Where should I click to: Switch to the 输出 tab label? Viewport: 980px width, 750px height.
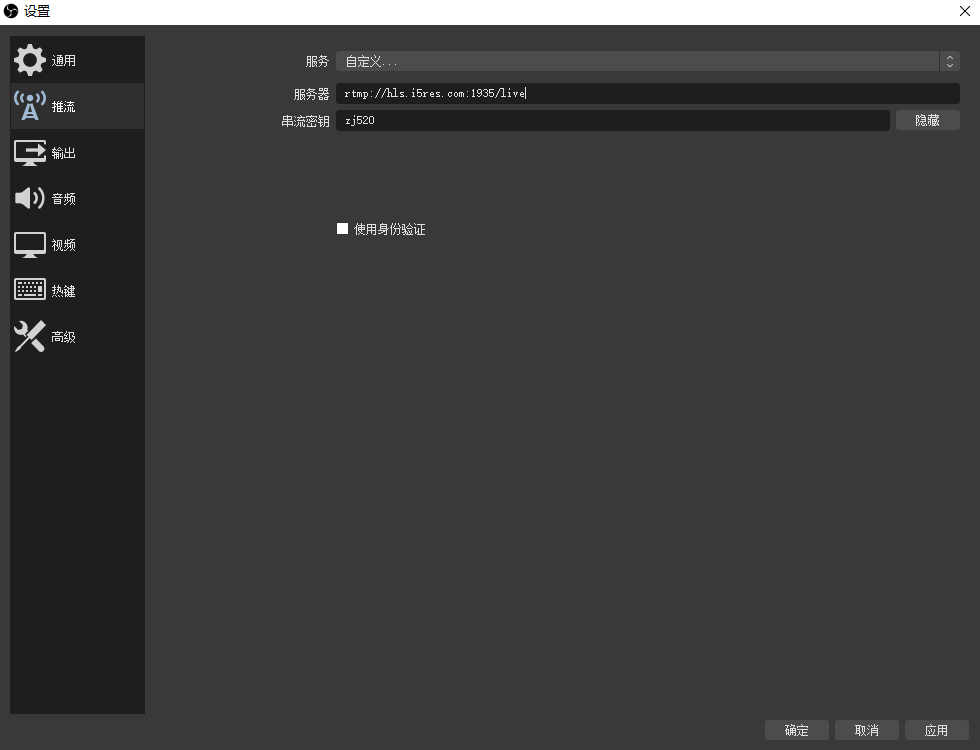pos(64,153)
